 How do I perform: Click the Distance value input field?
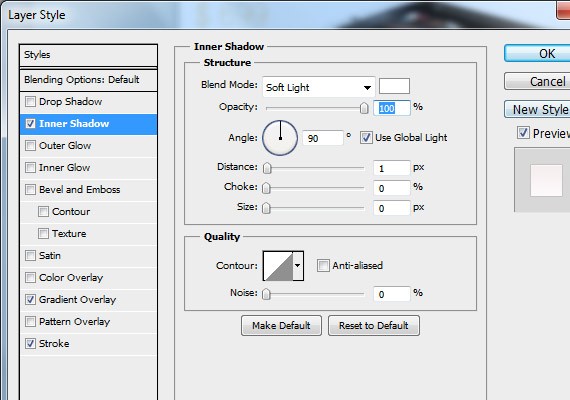click(x=392, y=168)
